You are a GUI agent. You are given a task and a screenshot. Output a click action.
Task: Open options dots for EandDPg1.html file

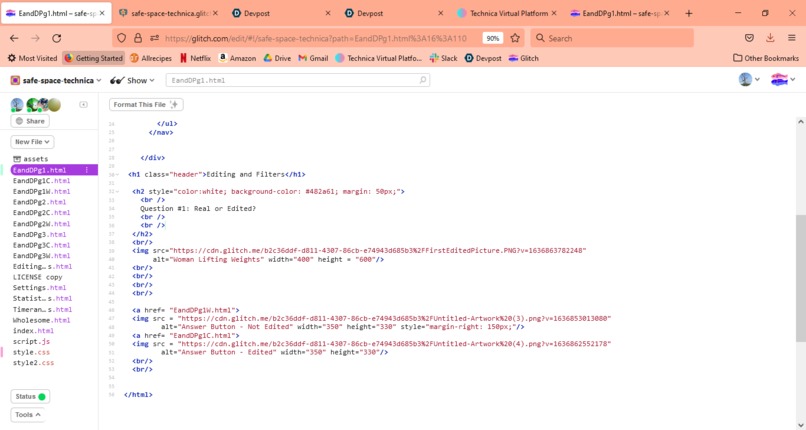pyautogui.click(x=86, y=170)
